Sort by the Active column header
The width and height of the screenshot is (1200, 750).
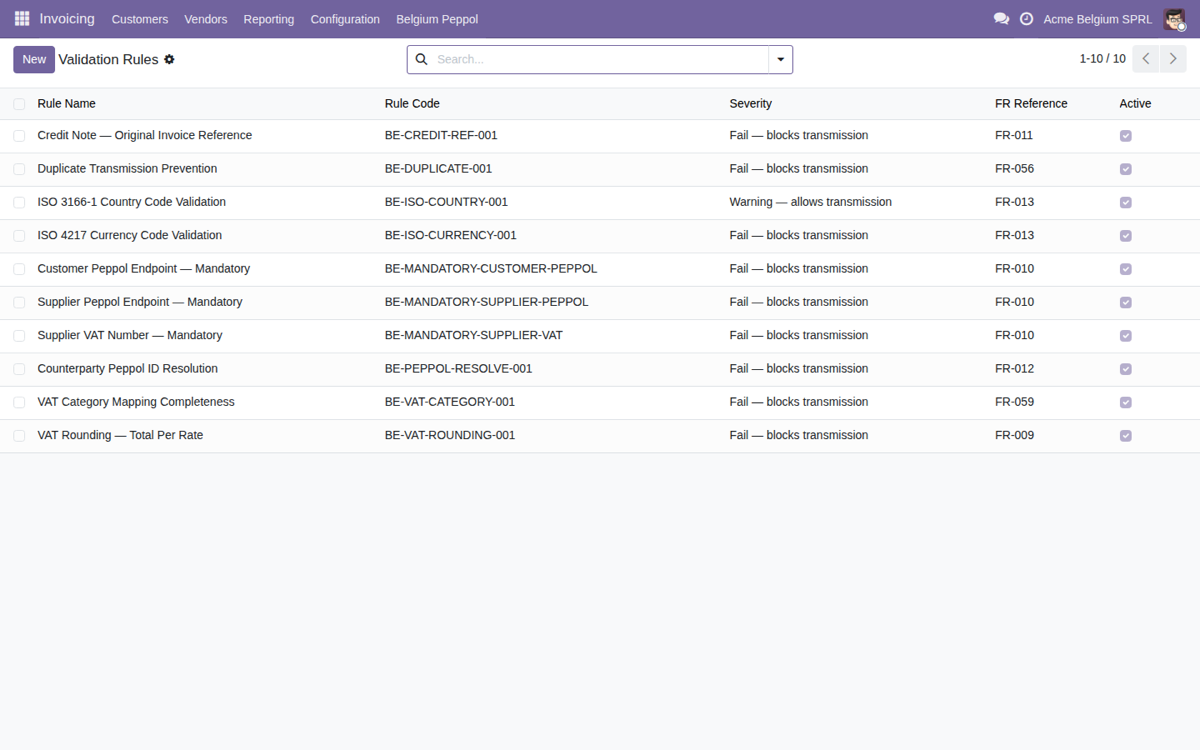[x=1135, y=104]
